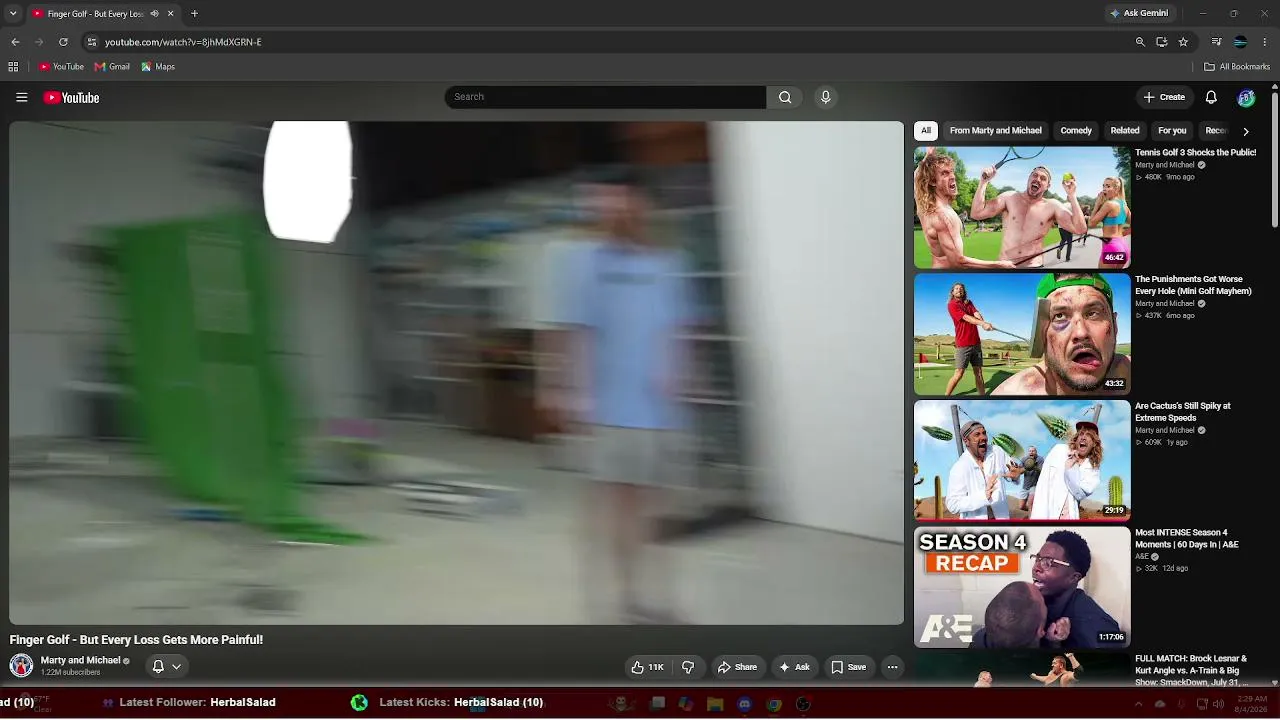Open the Chrome three-dot menu
The width and height of the screenshot is (1280, 720).
pyautogui.click(x=1265, y=42)
